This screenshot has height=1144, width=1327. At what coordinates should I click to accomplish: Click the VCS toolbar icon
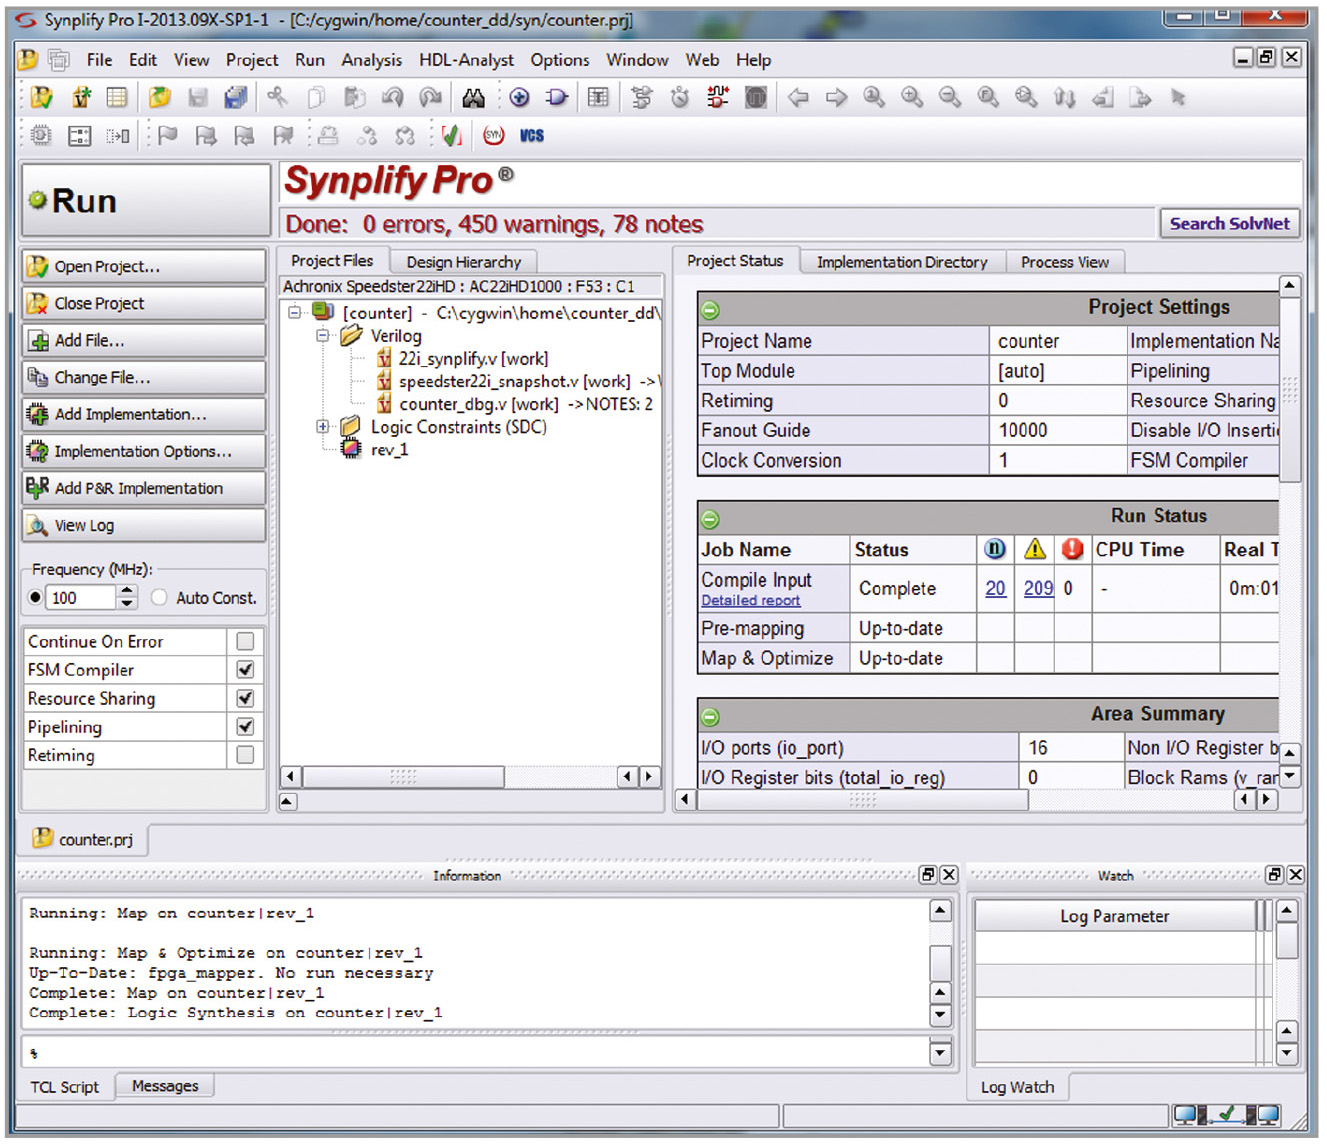(x=532, y=135)
